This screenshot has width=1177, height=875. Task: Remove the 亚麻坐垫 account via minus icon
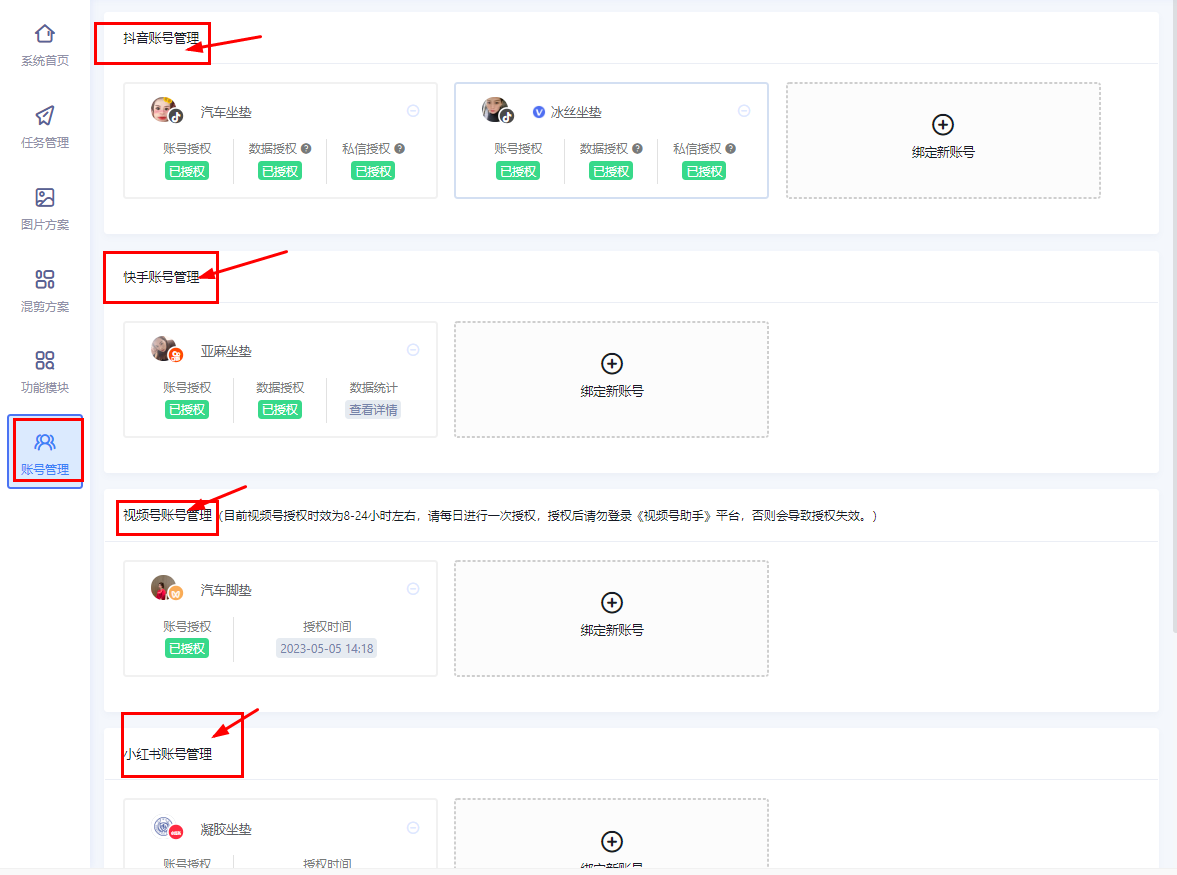(x=413, y=350)
